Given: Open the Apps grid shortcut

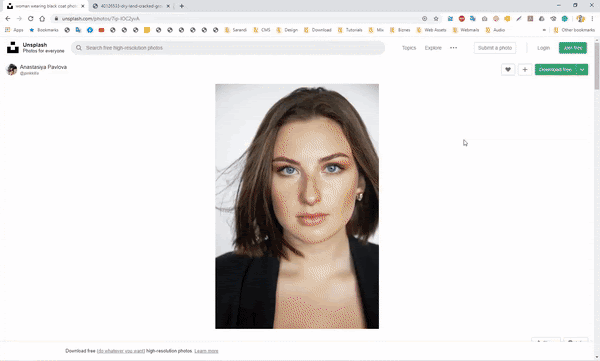Looking at the screenshot, I should click(14, 30).
